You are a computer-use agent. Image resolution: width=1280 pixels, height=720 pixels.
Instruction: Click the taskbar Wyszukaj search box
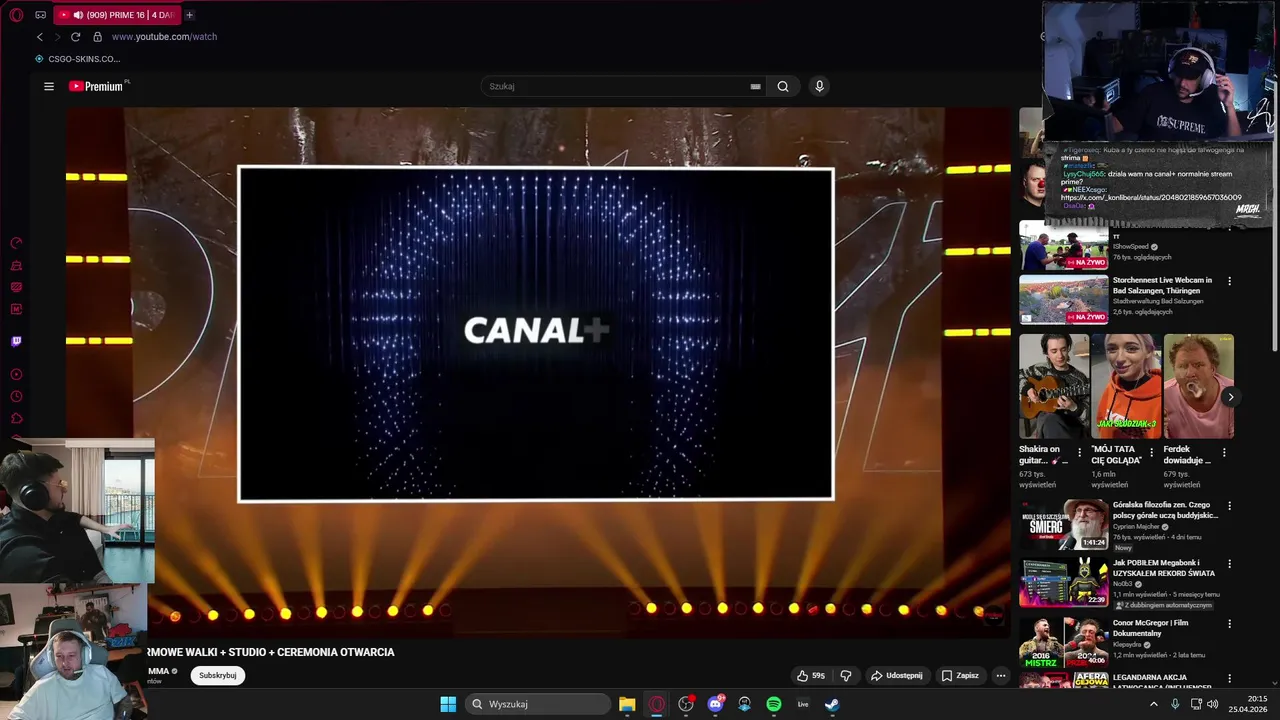pyautogui.click(x=538, y=704)
